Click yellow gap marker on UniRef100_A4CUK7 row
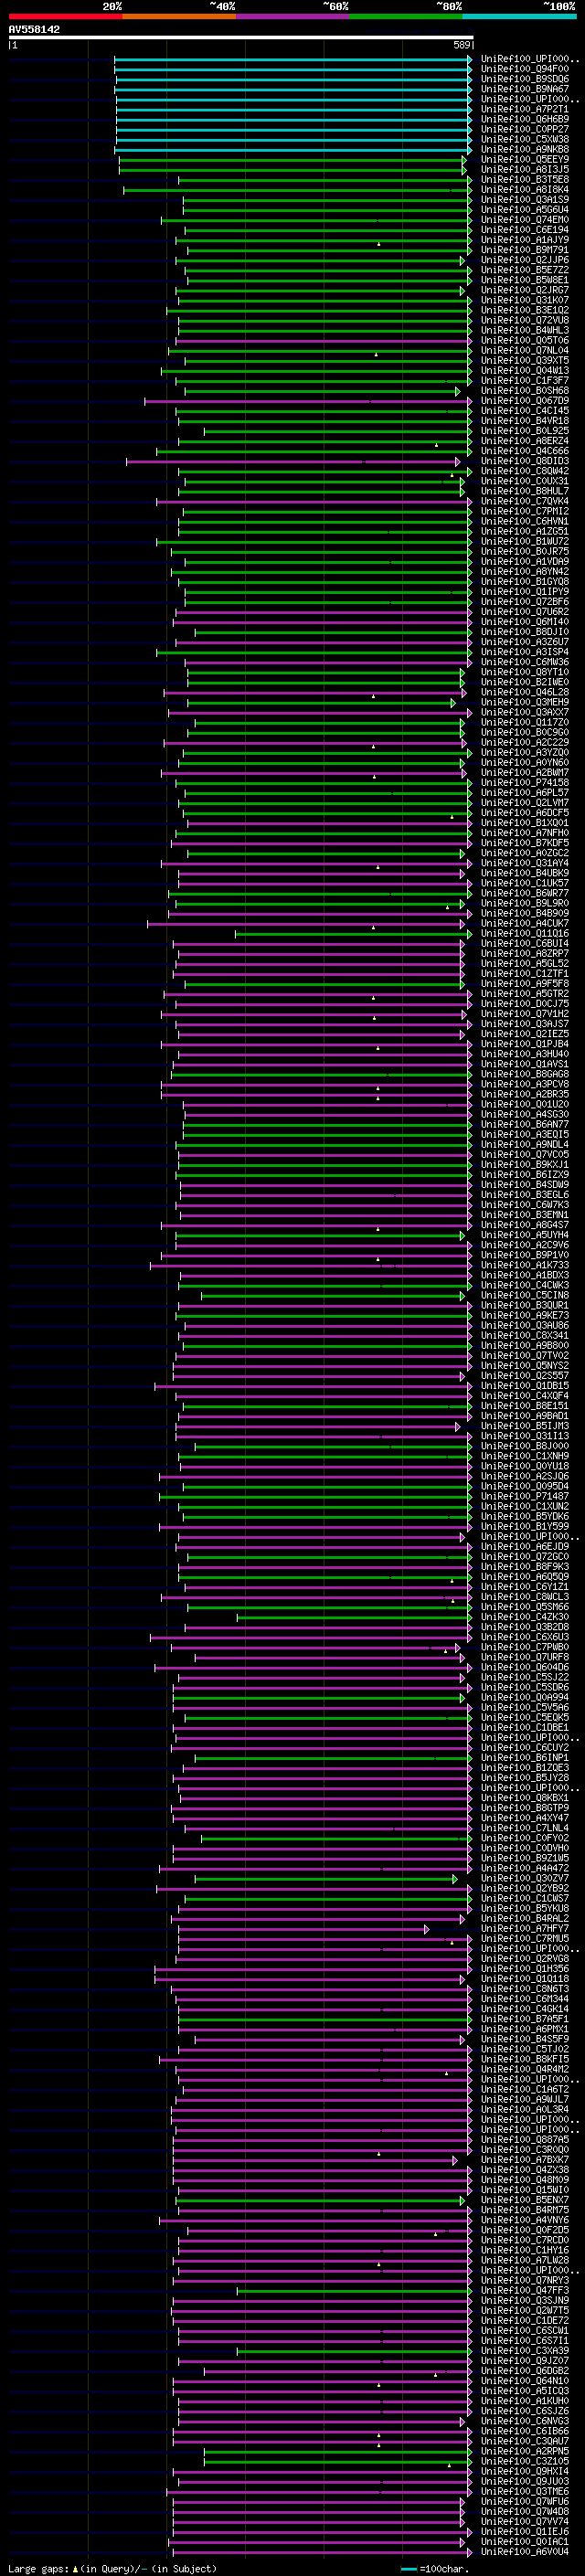Image resolution: width=585 pixels, height=2576 pixels. (x=373, y=927)
